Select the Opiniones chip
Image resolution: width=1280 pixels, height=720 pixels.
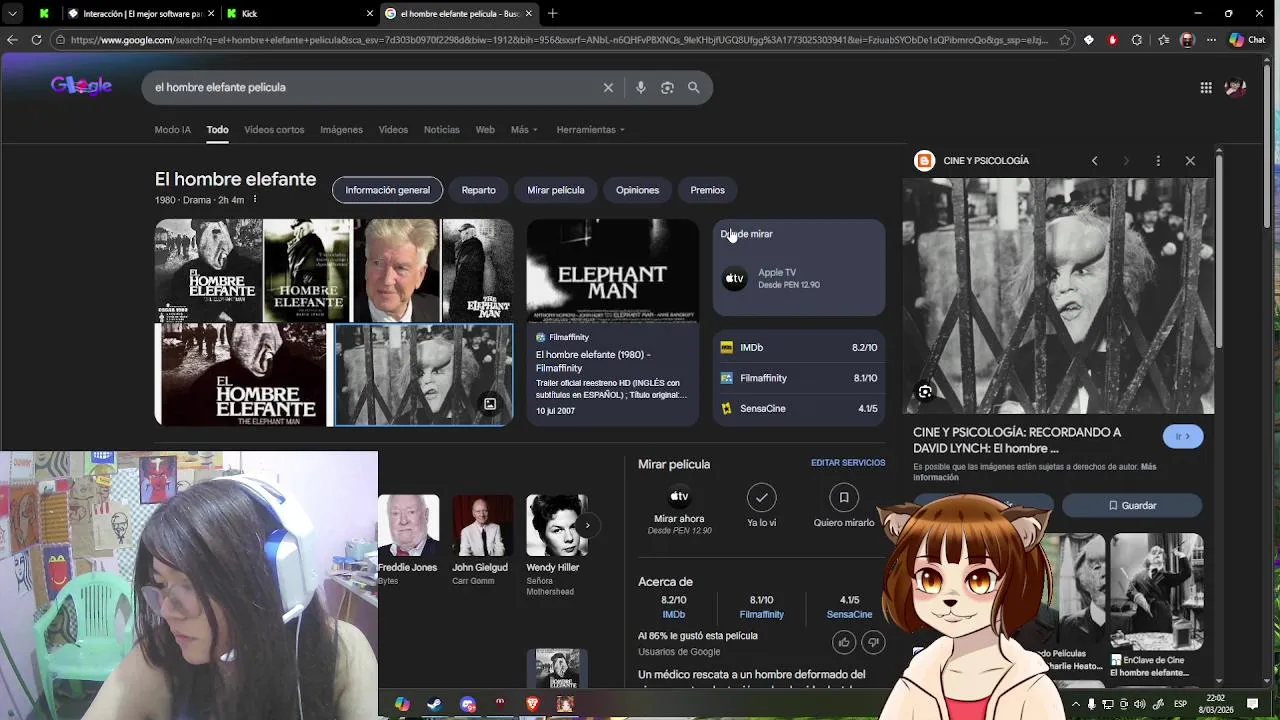click(x=637, y=190)
